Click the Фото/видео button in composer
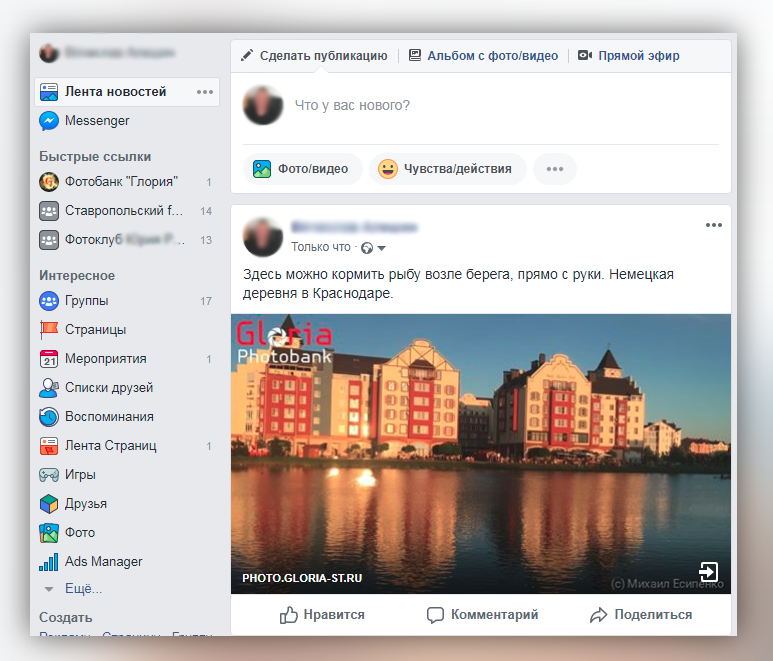 point(303,169)
